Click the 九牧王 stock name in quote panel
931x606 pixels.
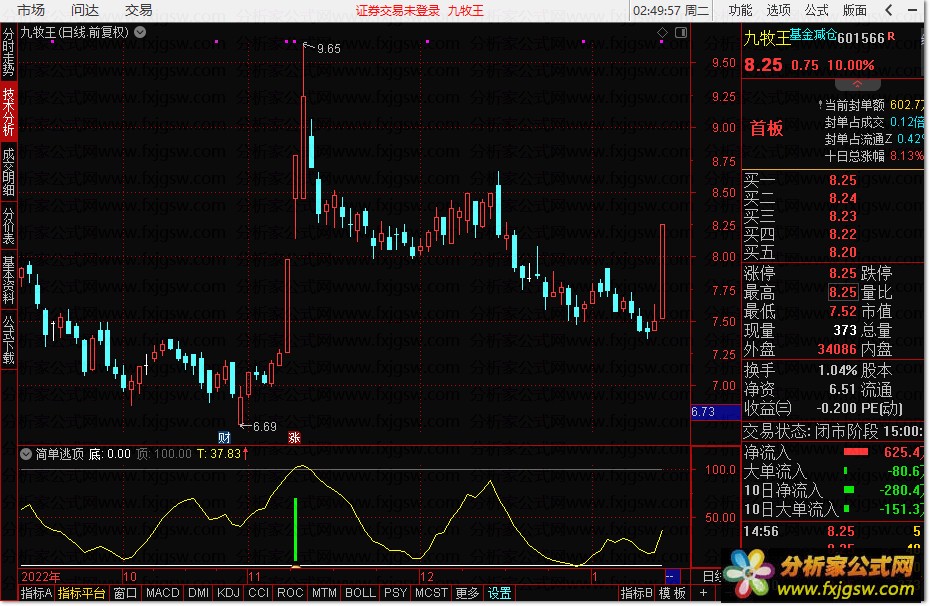pyautogui.click(x=767, y=39)
